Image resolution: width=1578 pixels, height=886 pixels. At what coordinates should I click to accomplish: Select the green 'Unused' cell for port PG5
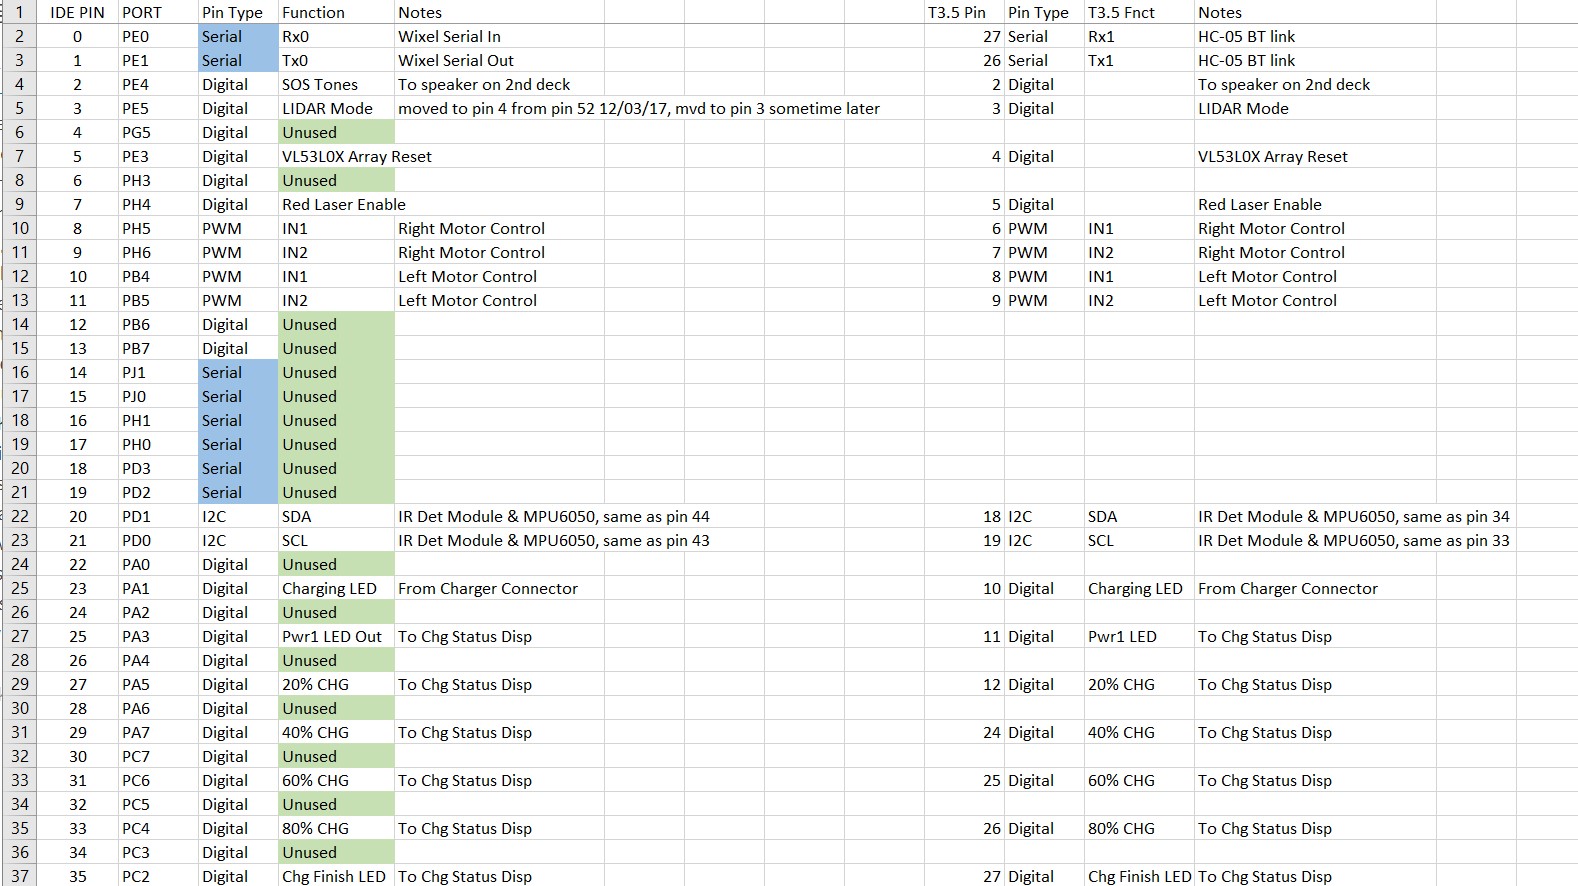(336, 132)
